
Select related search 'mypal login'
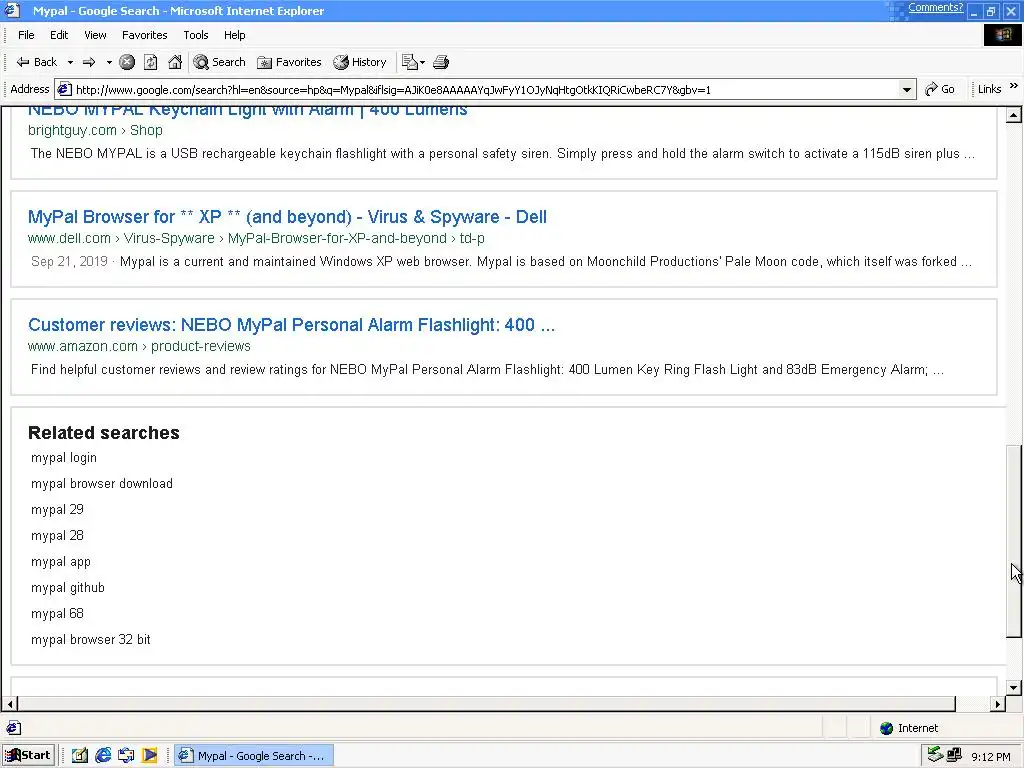coord(64,458)
